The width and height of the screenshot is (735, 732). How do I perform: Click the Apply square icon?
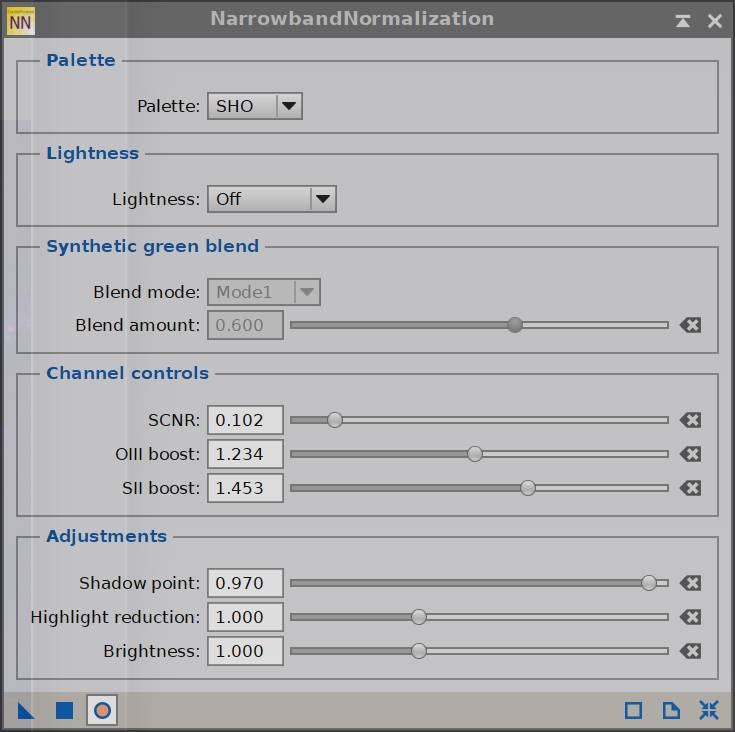pos(64,710)
